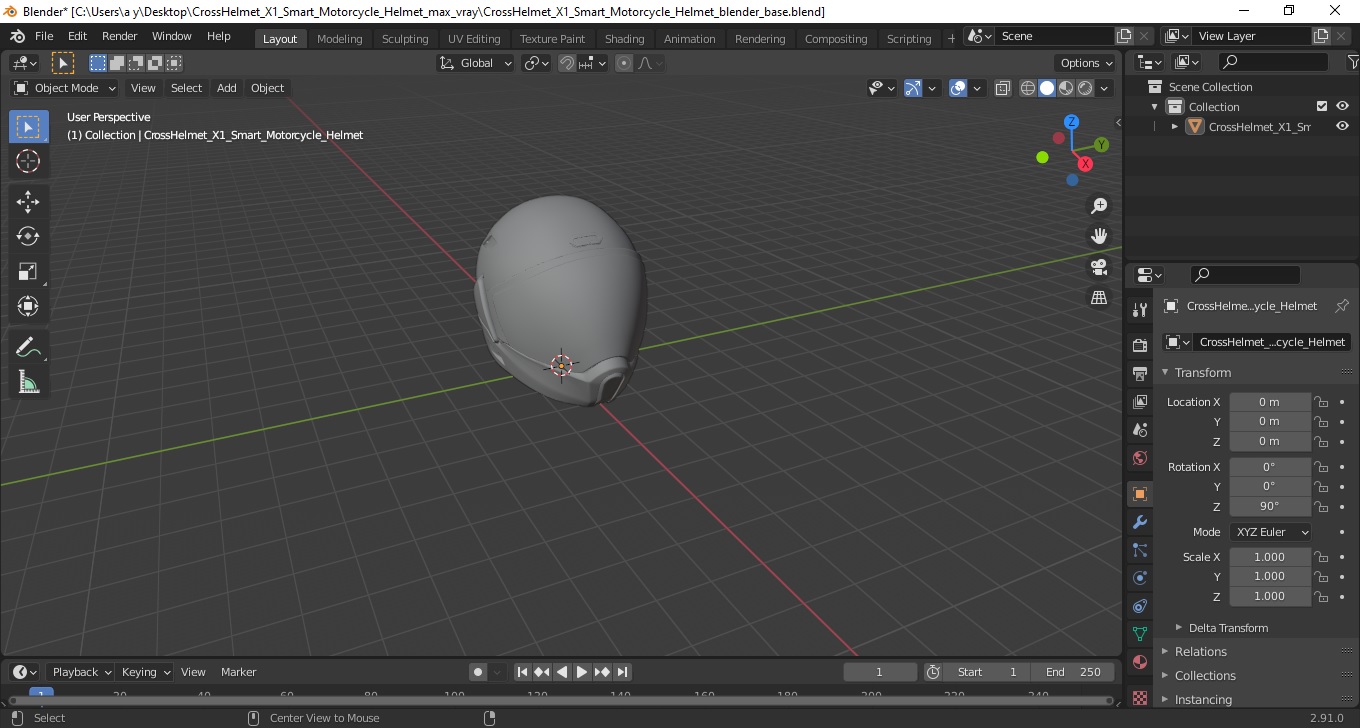Select the Cursor tool
This screenshot has height=728, width=1360.
click(x=28, y=161)
